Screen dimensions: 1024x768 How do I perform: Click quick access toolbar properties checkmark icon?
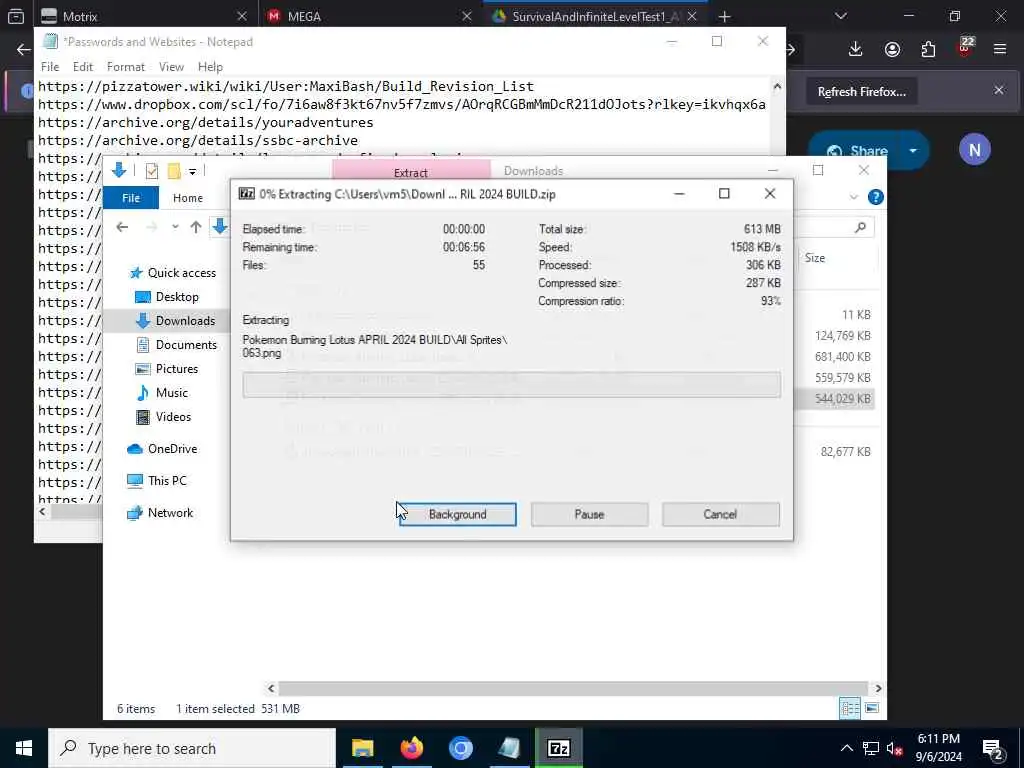coord(152,172)
